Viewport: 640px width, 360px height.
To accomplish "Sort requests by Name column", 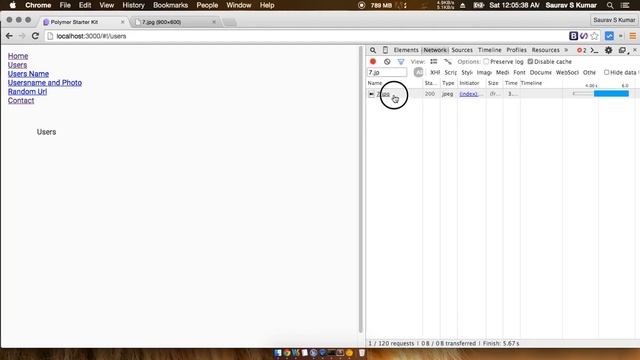I will 394,83.
